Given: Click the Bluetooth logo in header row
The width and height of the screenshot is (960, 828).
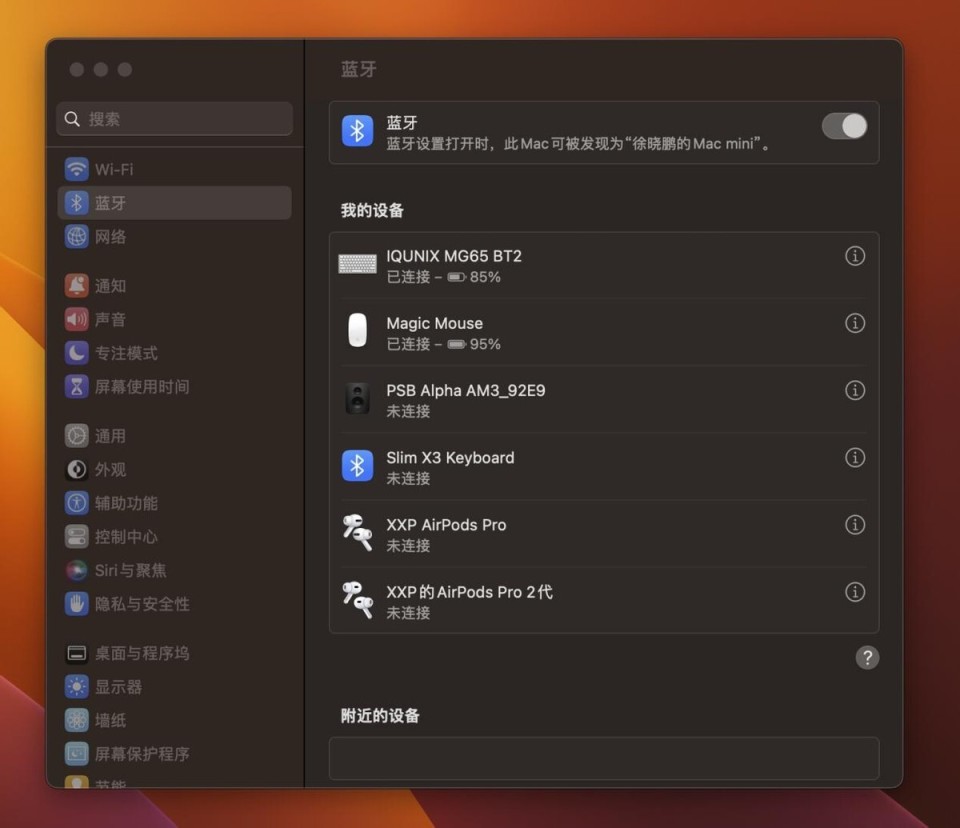Looking at the screenshot, I should coord(358,131).
